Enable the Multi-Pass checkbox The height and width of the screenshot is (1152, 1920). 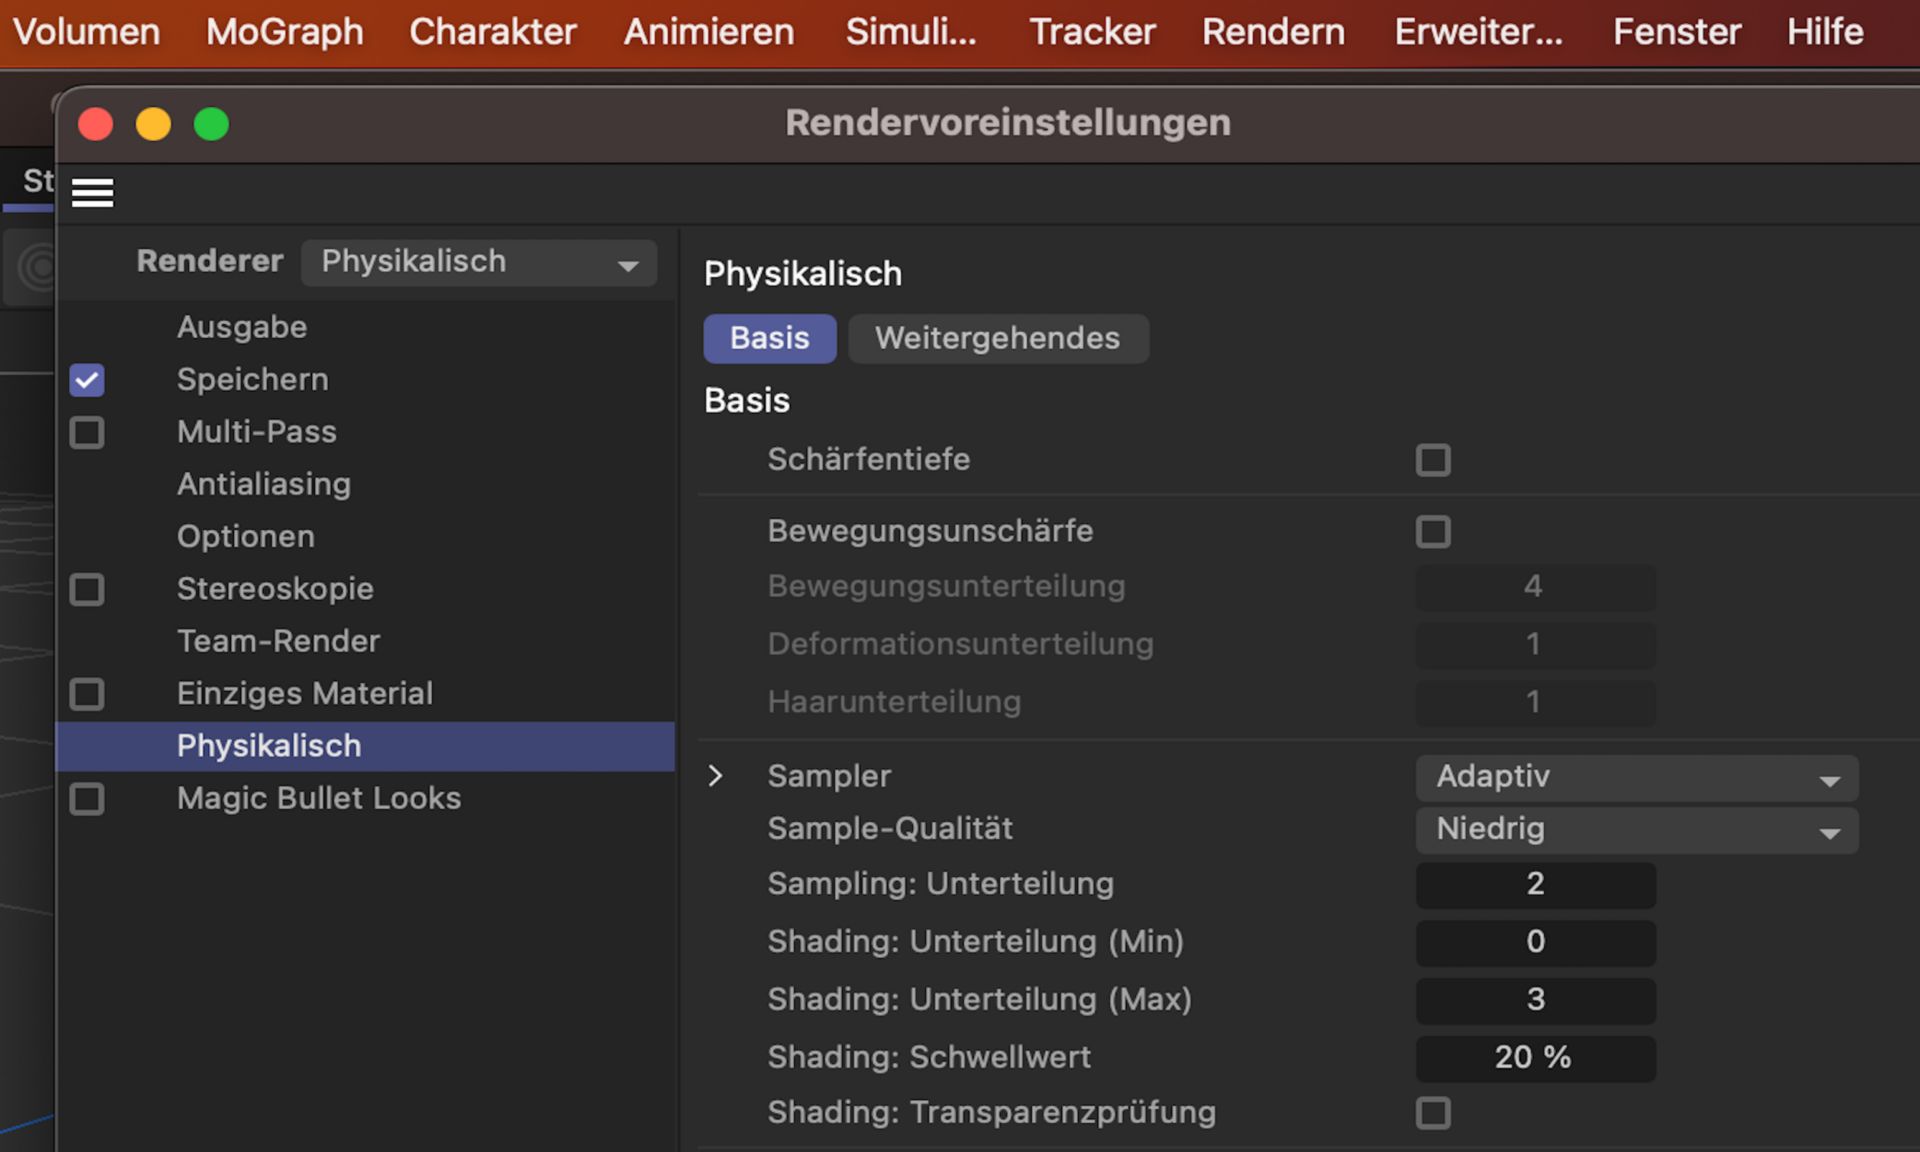point(86,432)
